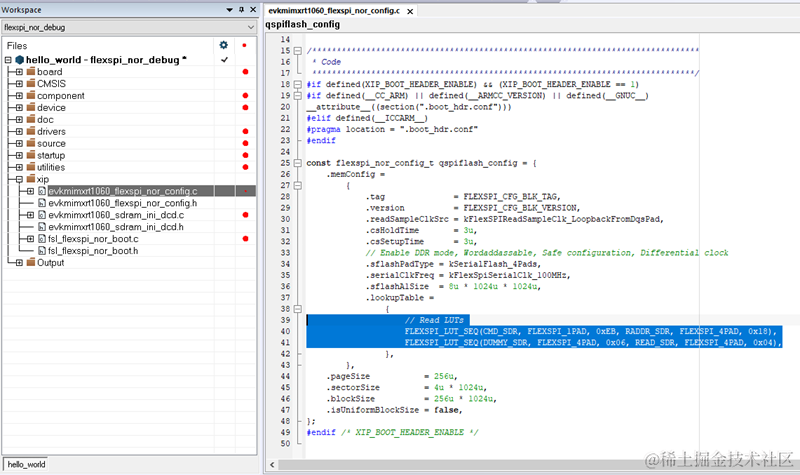800x475 pixels.
Task: Click editor horizontal scrollbar left arrow
Action: click(272, 464)
